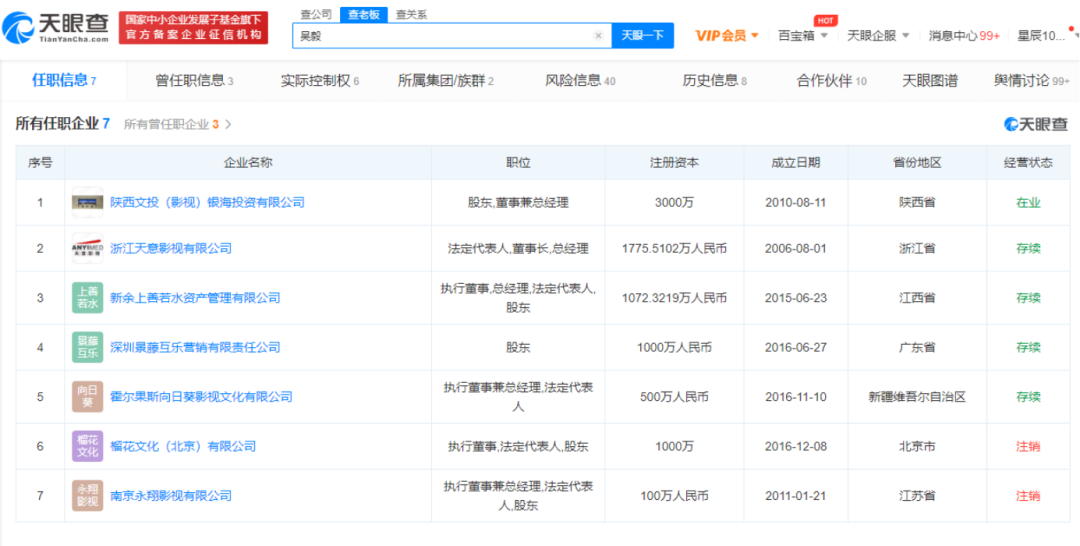Select the 查老板 search tab
This screenshot has height=546, width=1080.
pyautogui.click(x=364, y=14)
